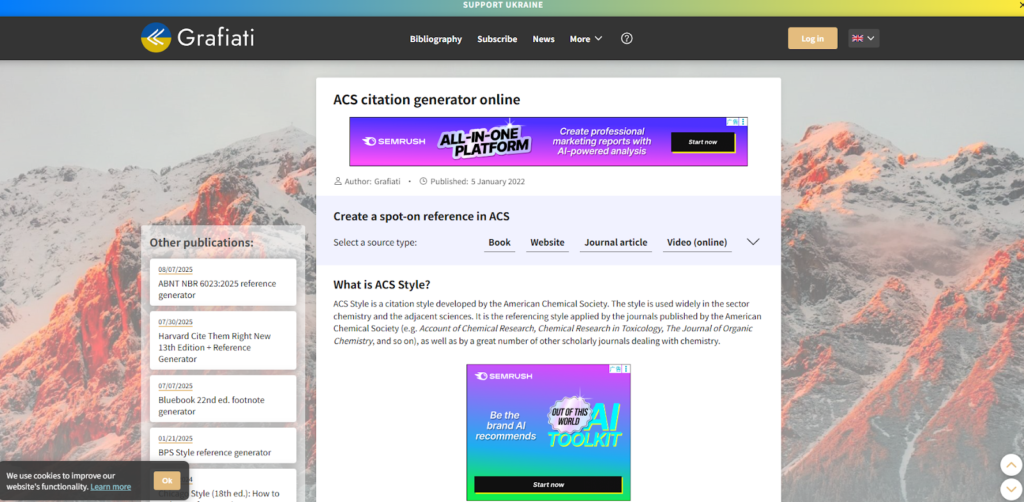The width and height of the screenshot is (1024, 502).
Task: Open the Subscribe page
Action: tap(497, 39)
